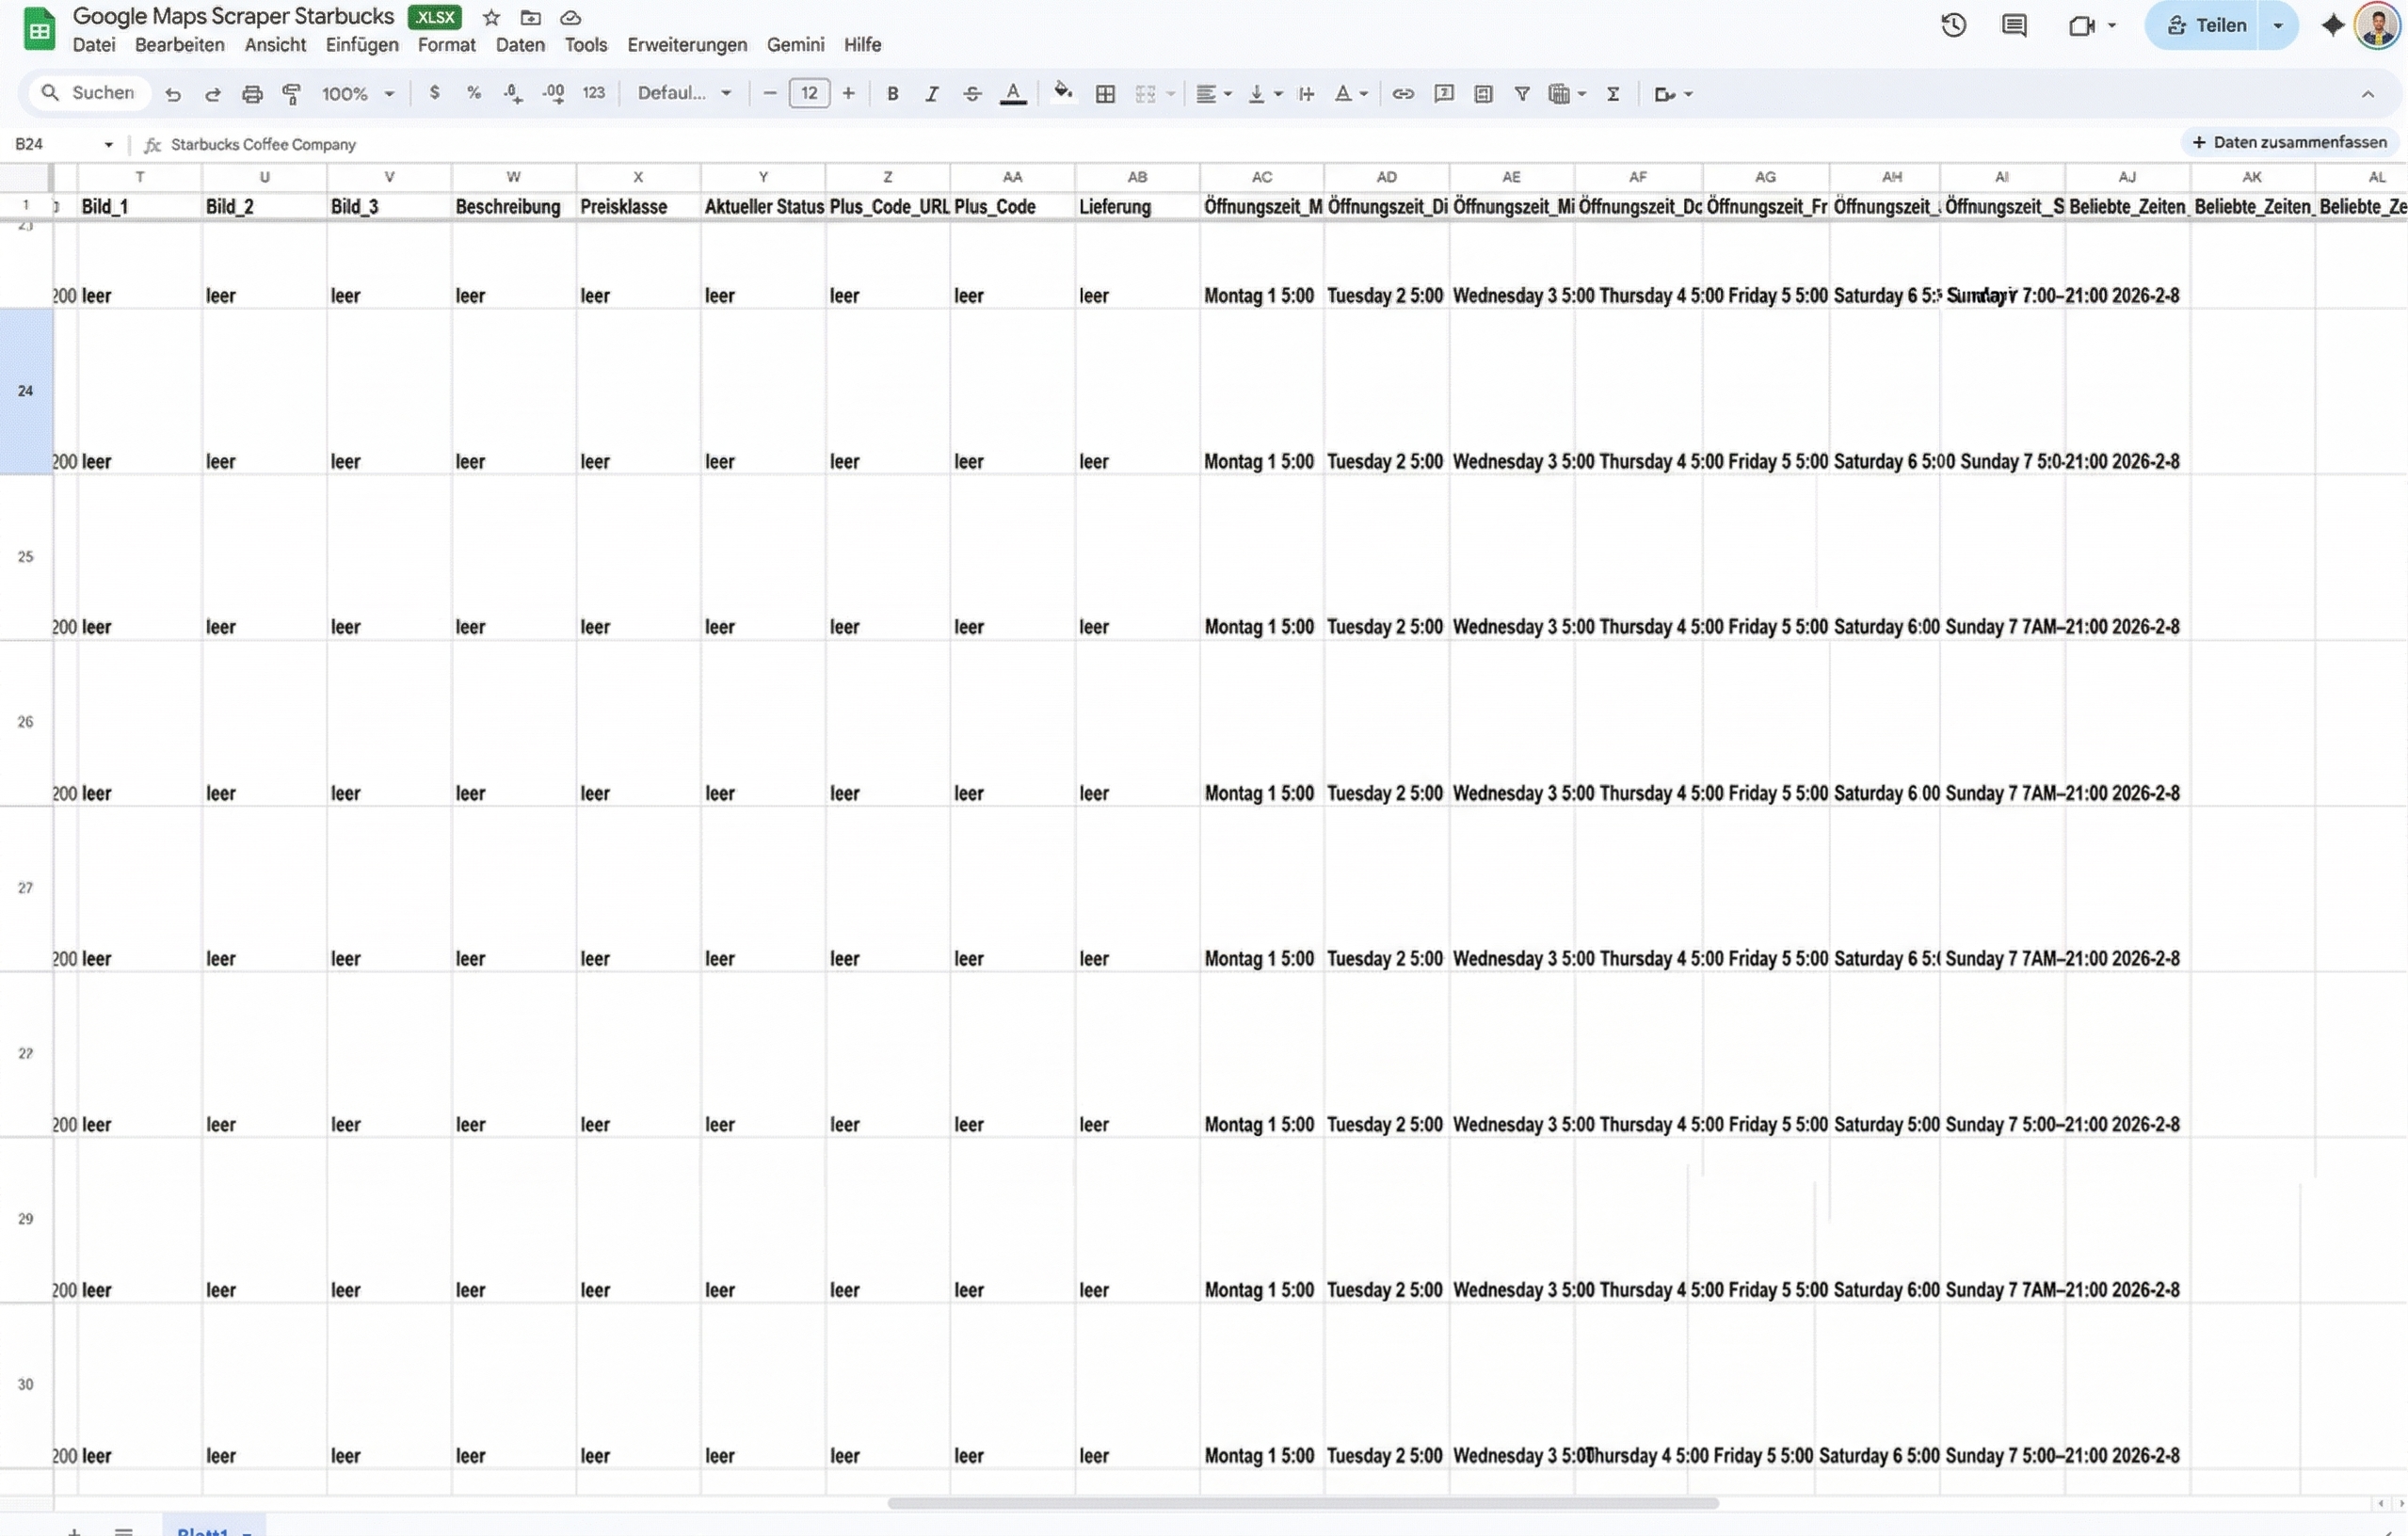Open the Daten menu
Image resolution: width=2408 pixels, height=1536 pixels.
point(520,45)
